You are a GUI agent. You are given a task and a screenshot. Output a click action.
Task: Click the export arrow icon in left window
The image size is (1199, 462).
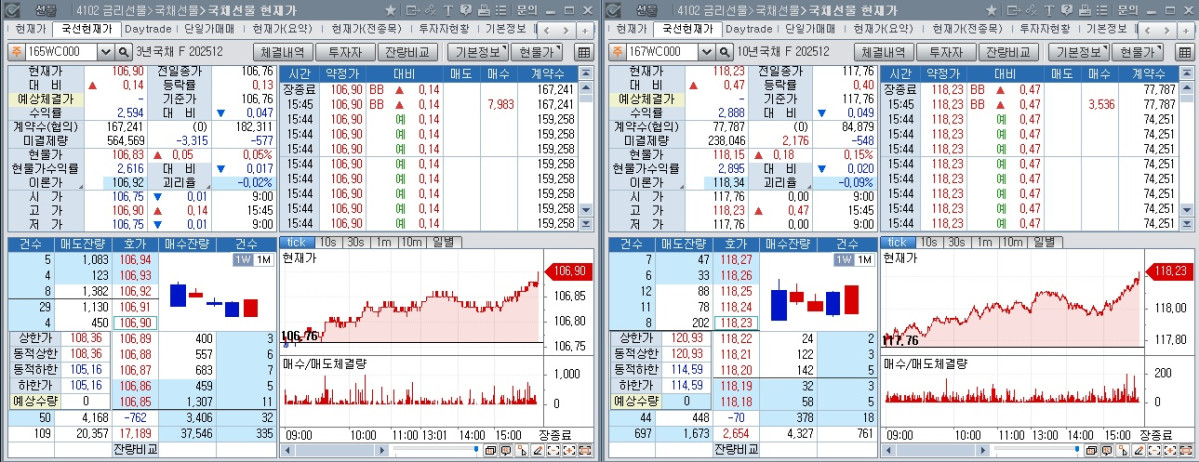point(413,11)
